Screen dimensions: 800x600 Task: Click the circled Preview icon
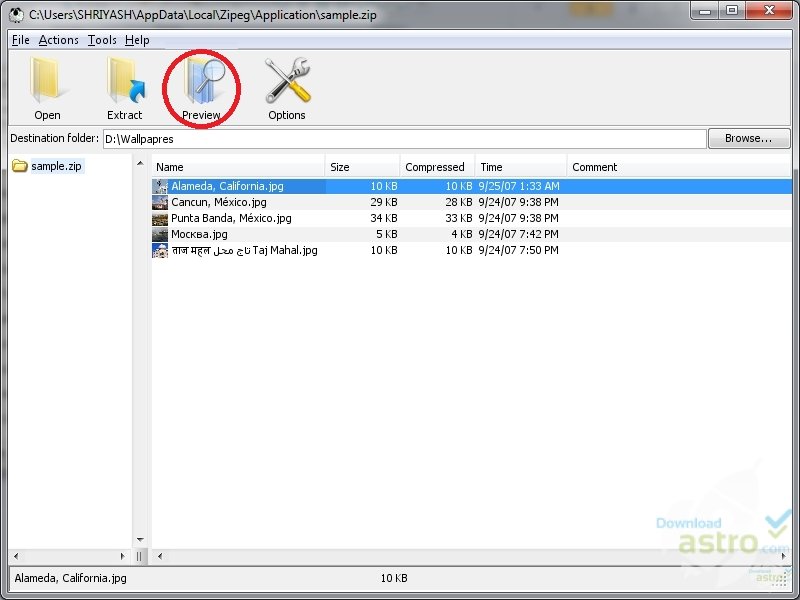coord(201,85)
